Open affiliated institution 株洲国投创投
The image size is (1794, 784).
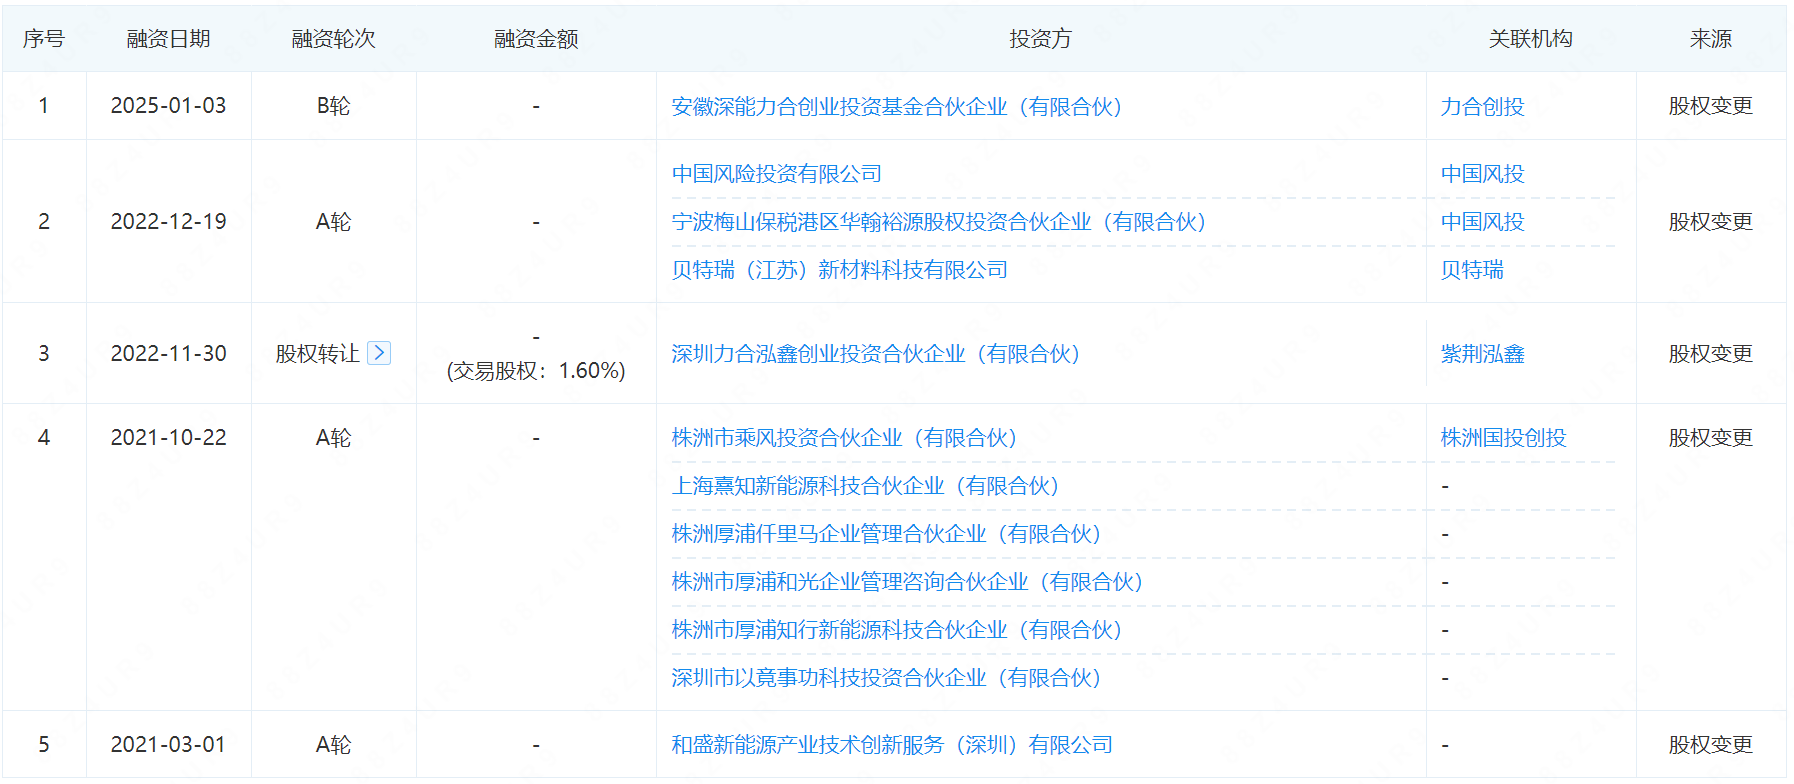click(1503, 438)
